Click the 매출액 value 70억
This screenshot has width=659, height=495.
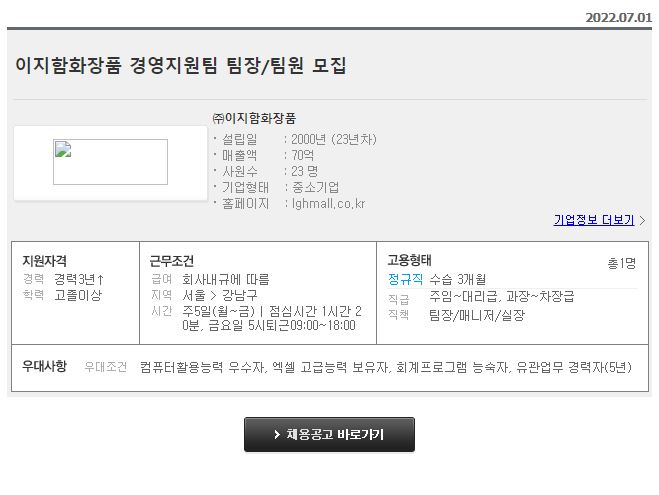303,155
